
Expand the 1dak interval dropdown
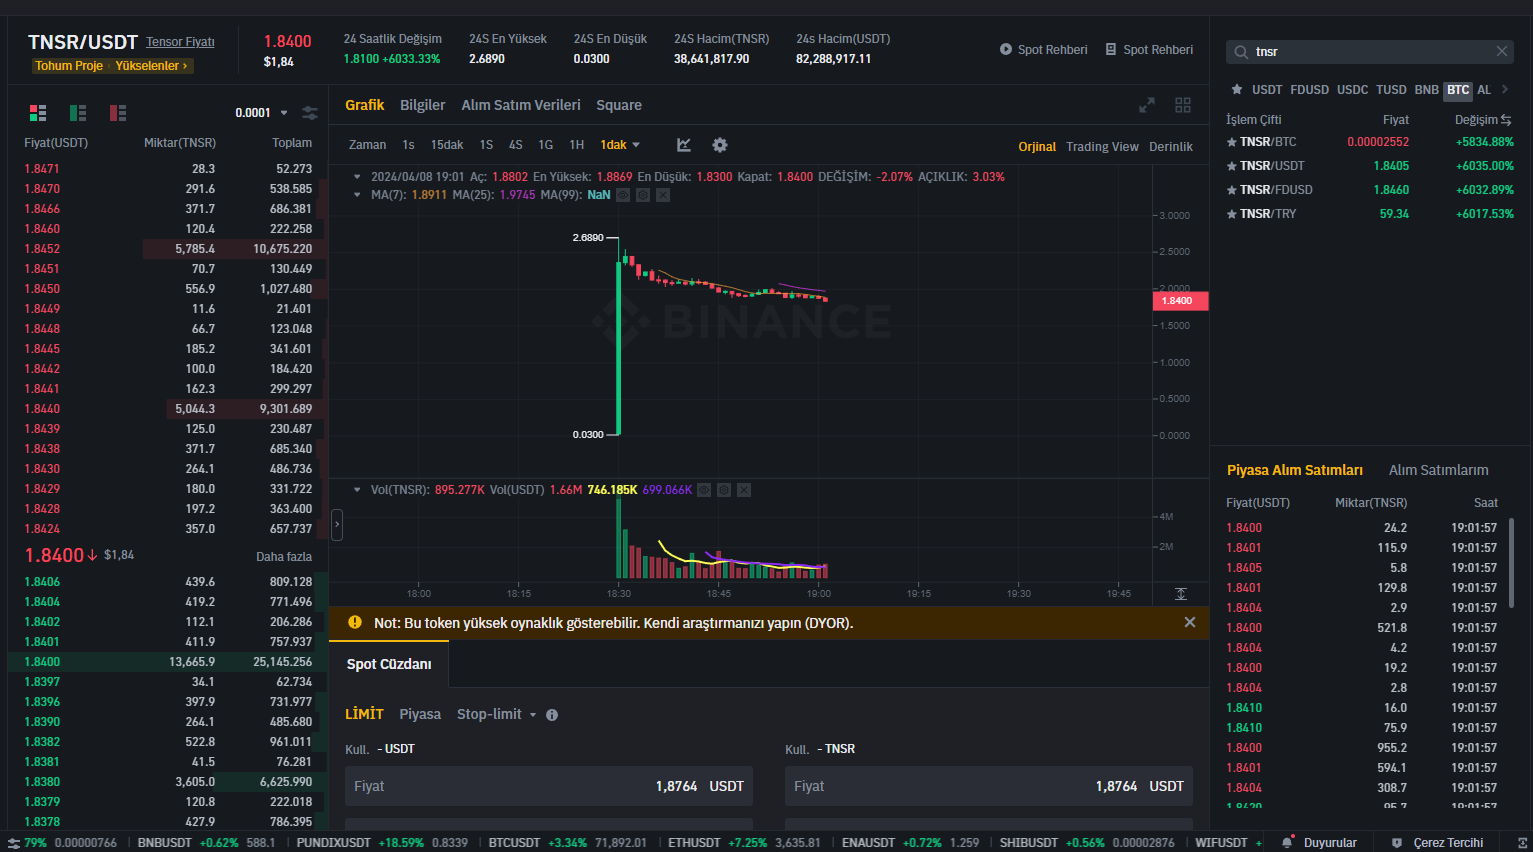[x=620, y=145]
